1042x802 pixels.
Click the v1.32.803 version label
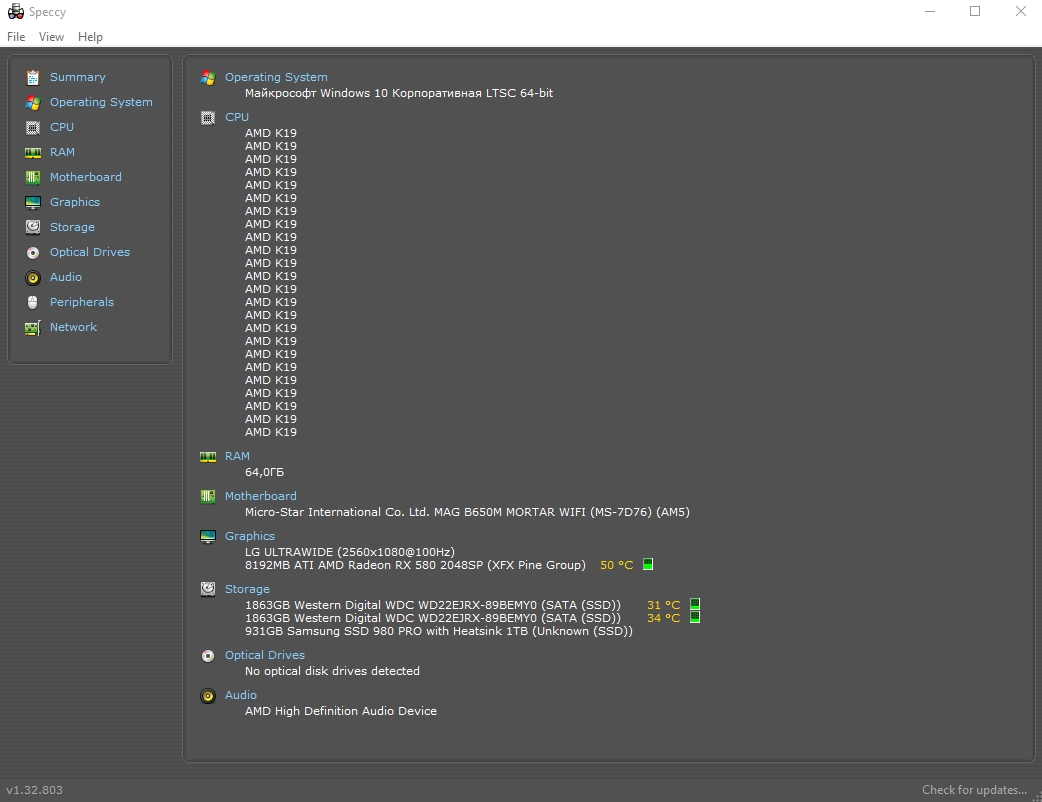tap(35, 790)
